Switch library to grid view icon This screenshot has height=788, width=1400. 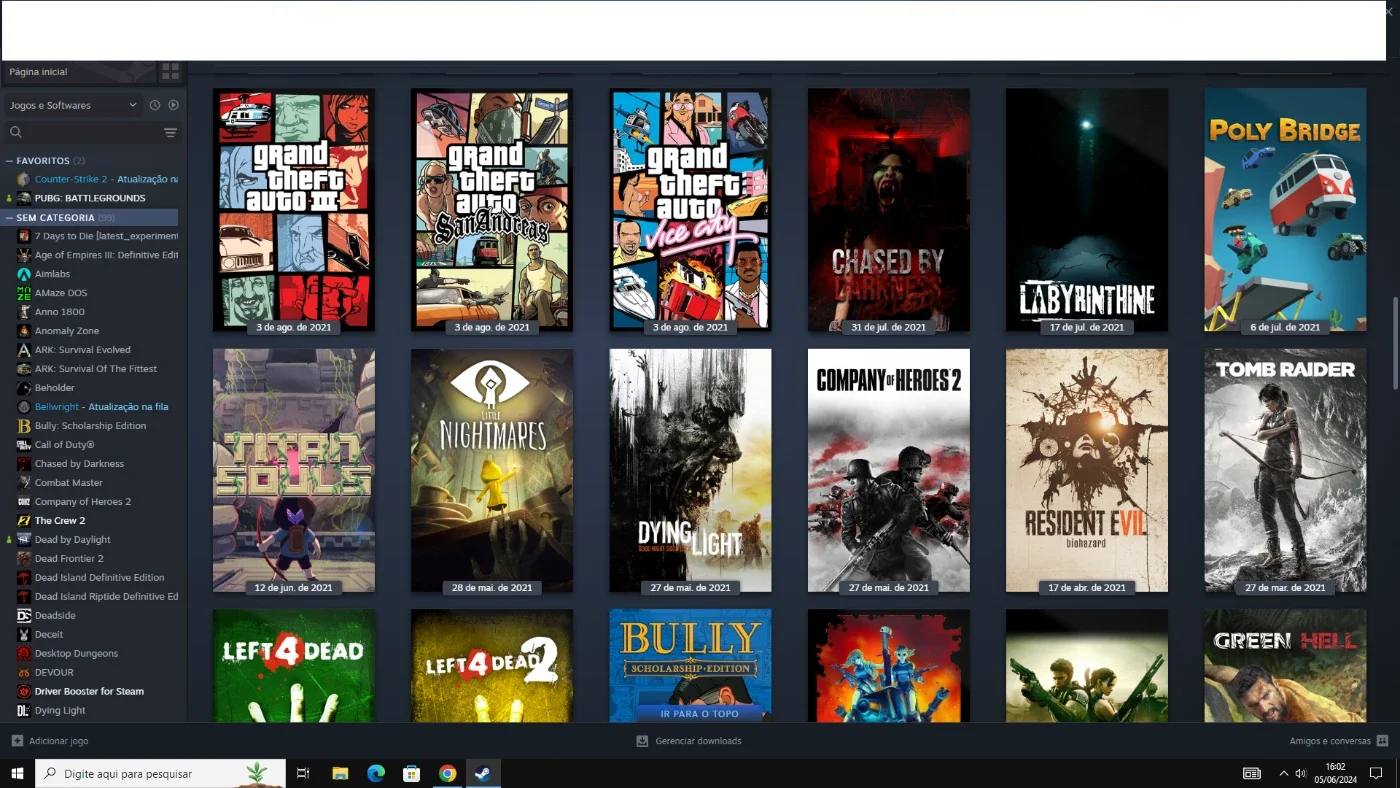point(171,72)
